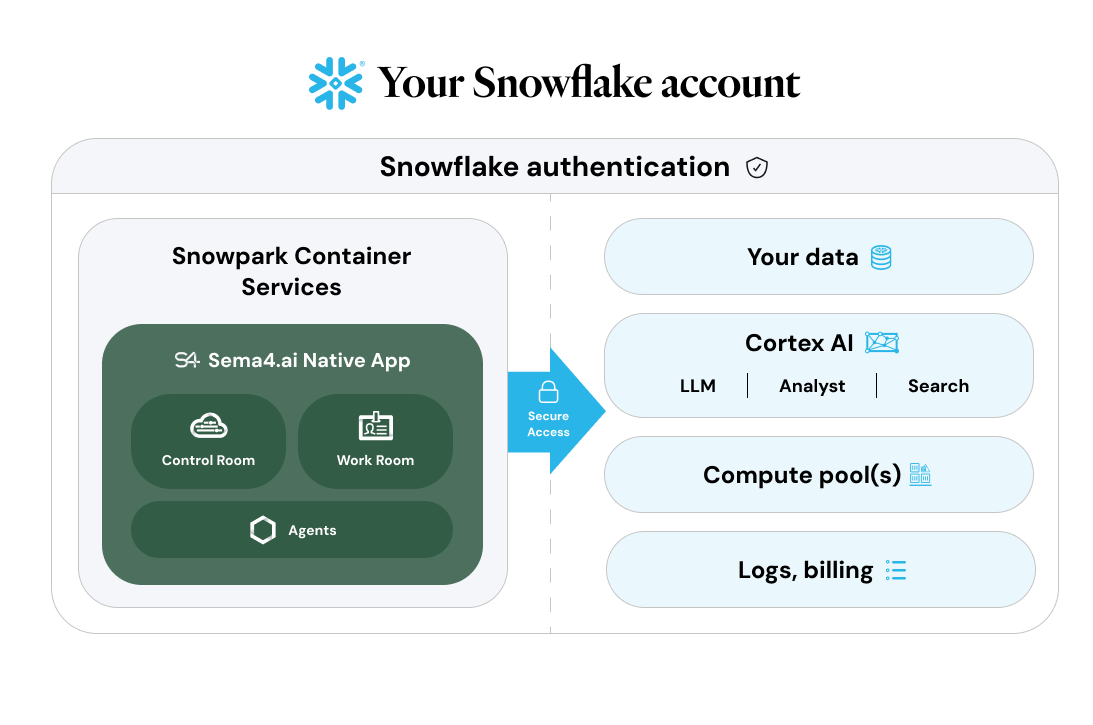Image resolution: width=1093 pixels, height=725 pixels.
Task: Select Search under Cortex AI
Action: (938, 386)
